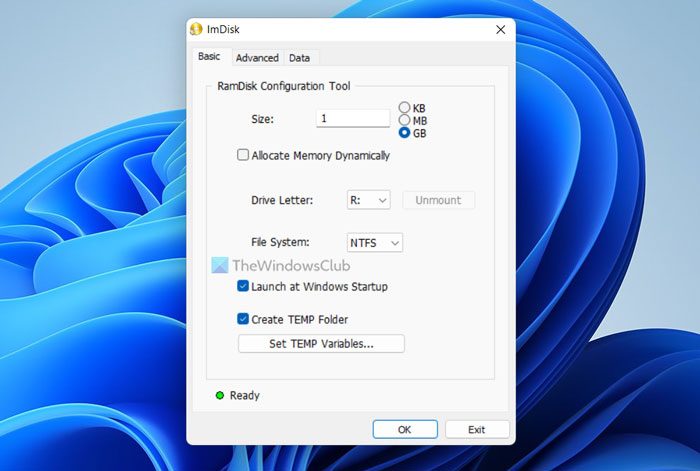Screen dimensions: 700x471
Task: Open the Data tab
Action: 299,58
